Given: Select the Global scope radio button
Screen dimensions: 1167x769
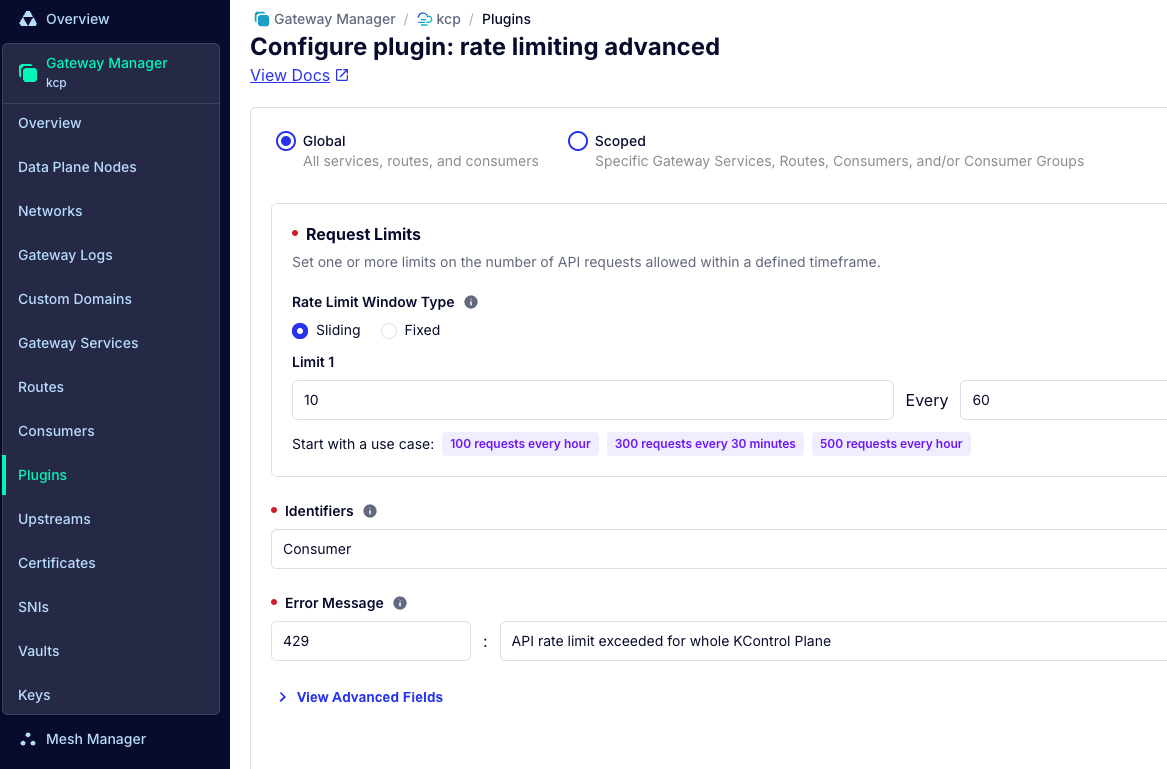Looking at the screenshot, I should tap(286, 141).
